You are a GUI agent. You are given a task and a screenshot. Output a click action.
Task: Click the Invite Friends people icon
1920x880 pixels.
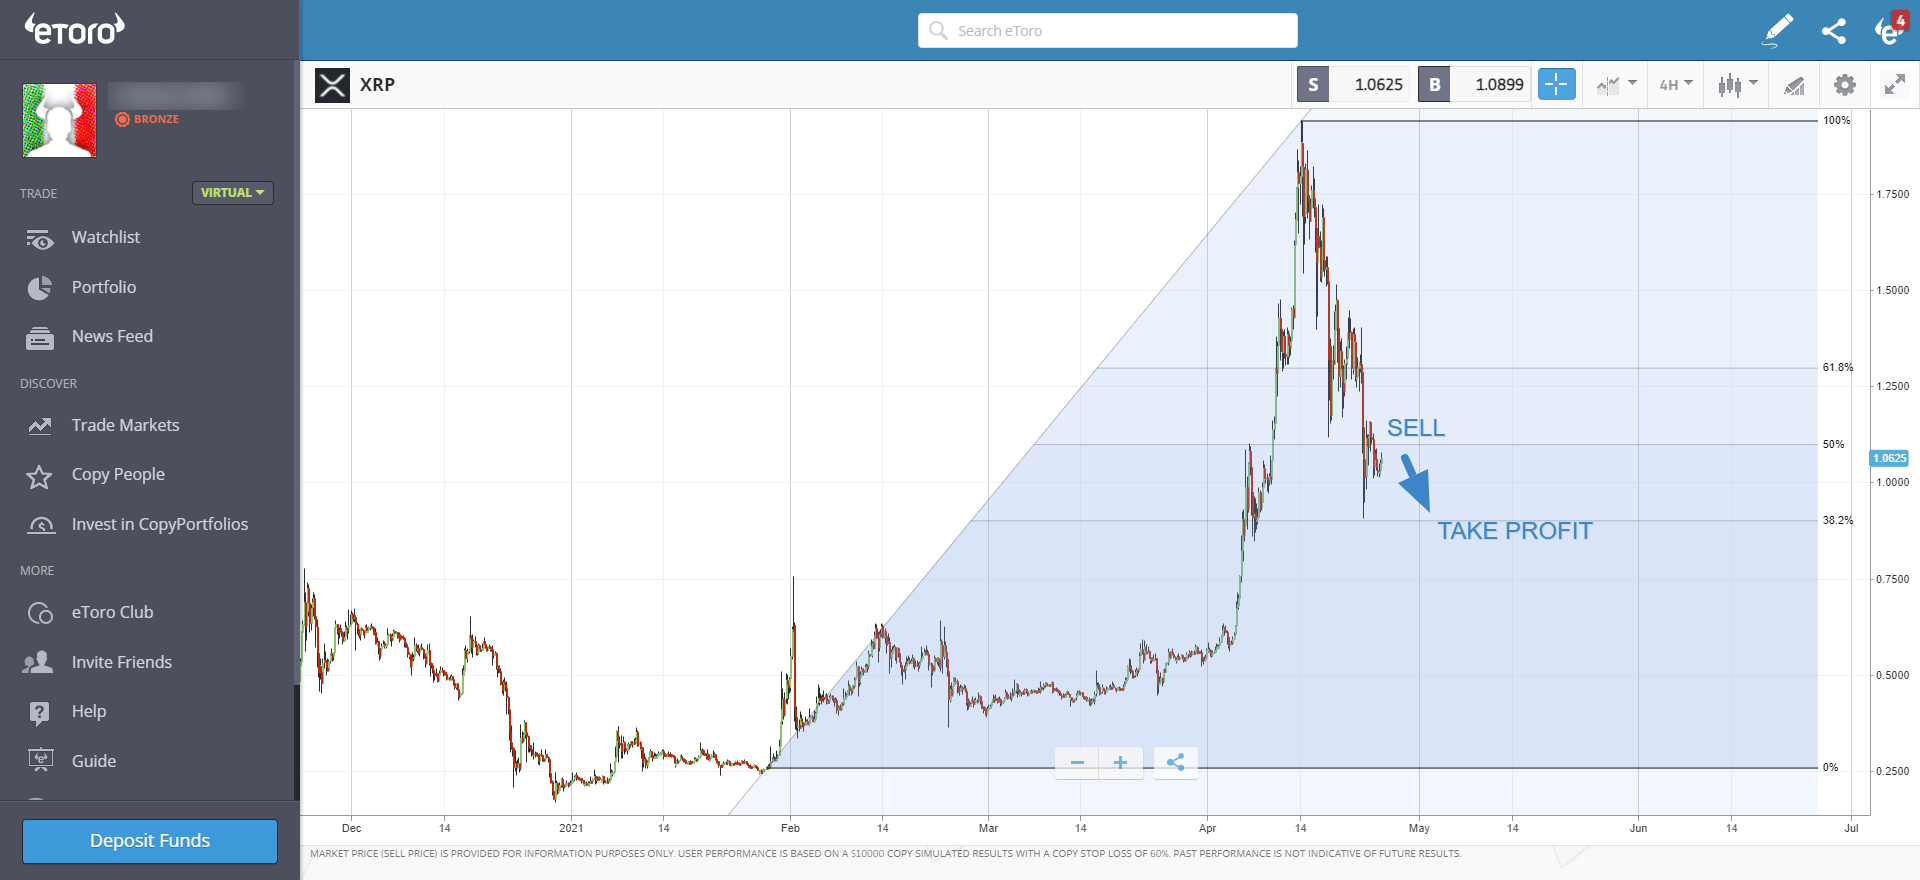click(x=38, y=662)
